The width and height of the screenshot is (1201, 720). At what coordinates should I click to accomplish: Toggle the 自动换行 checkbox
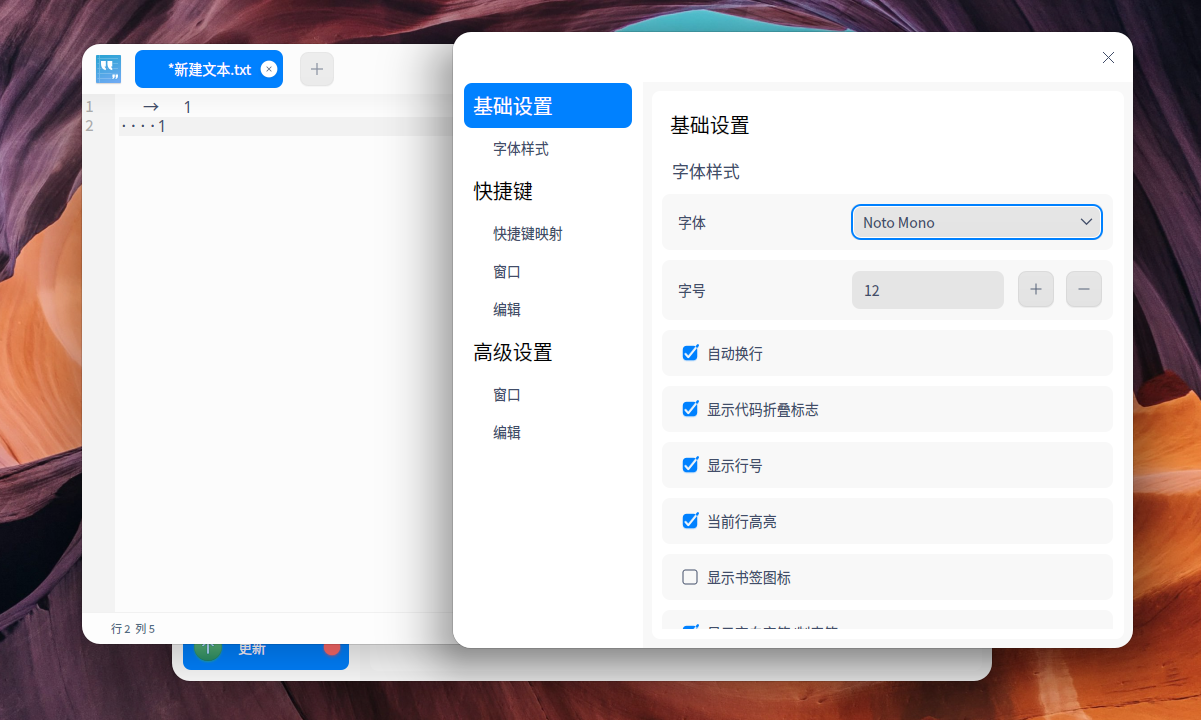[x=690, y=353]
